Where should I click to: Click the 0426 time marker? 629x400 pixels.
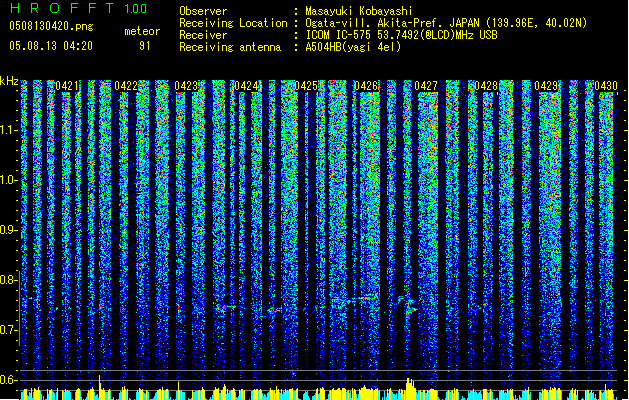(x=366, y=86)
